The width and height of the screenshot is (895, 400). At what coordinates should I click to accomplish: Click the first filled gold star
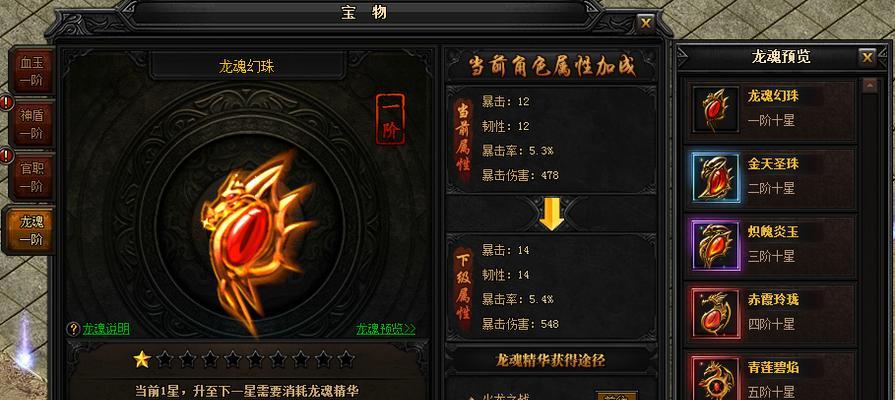[x=141, y=359]
